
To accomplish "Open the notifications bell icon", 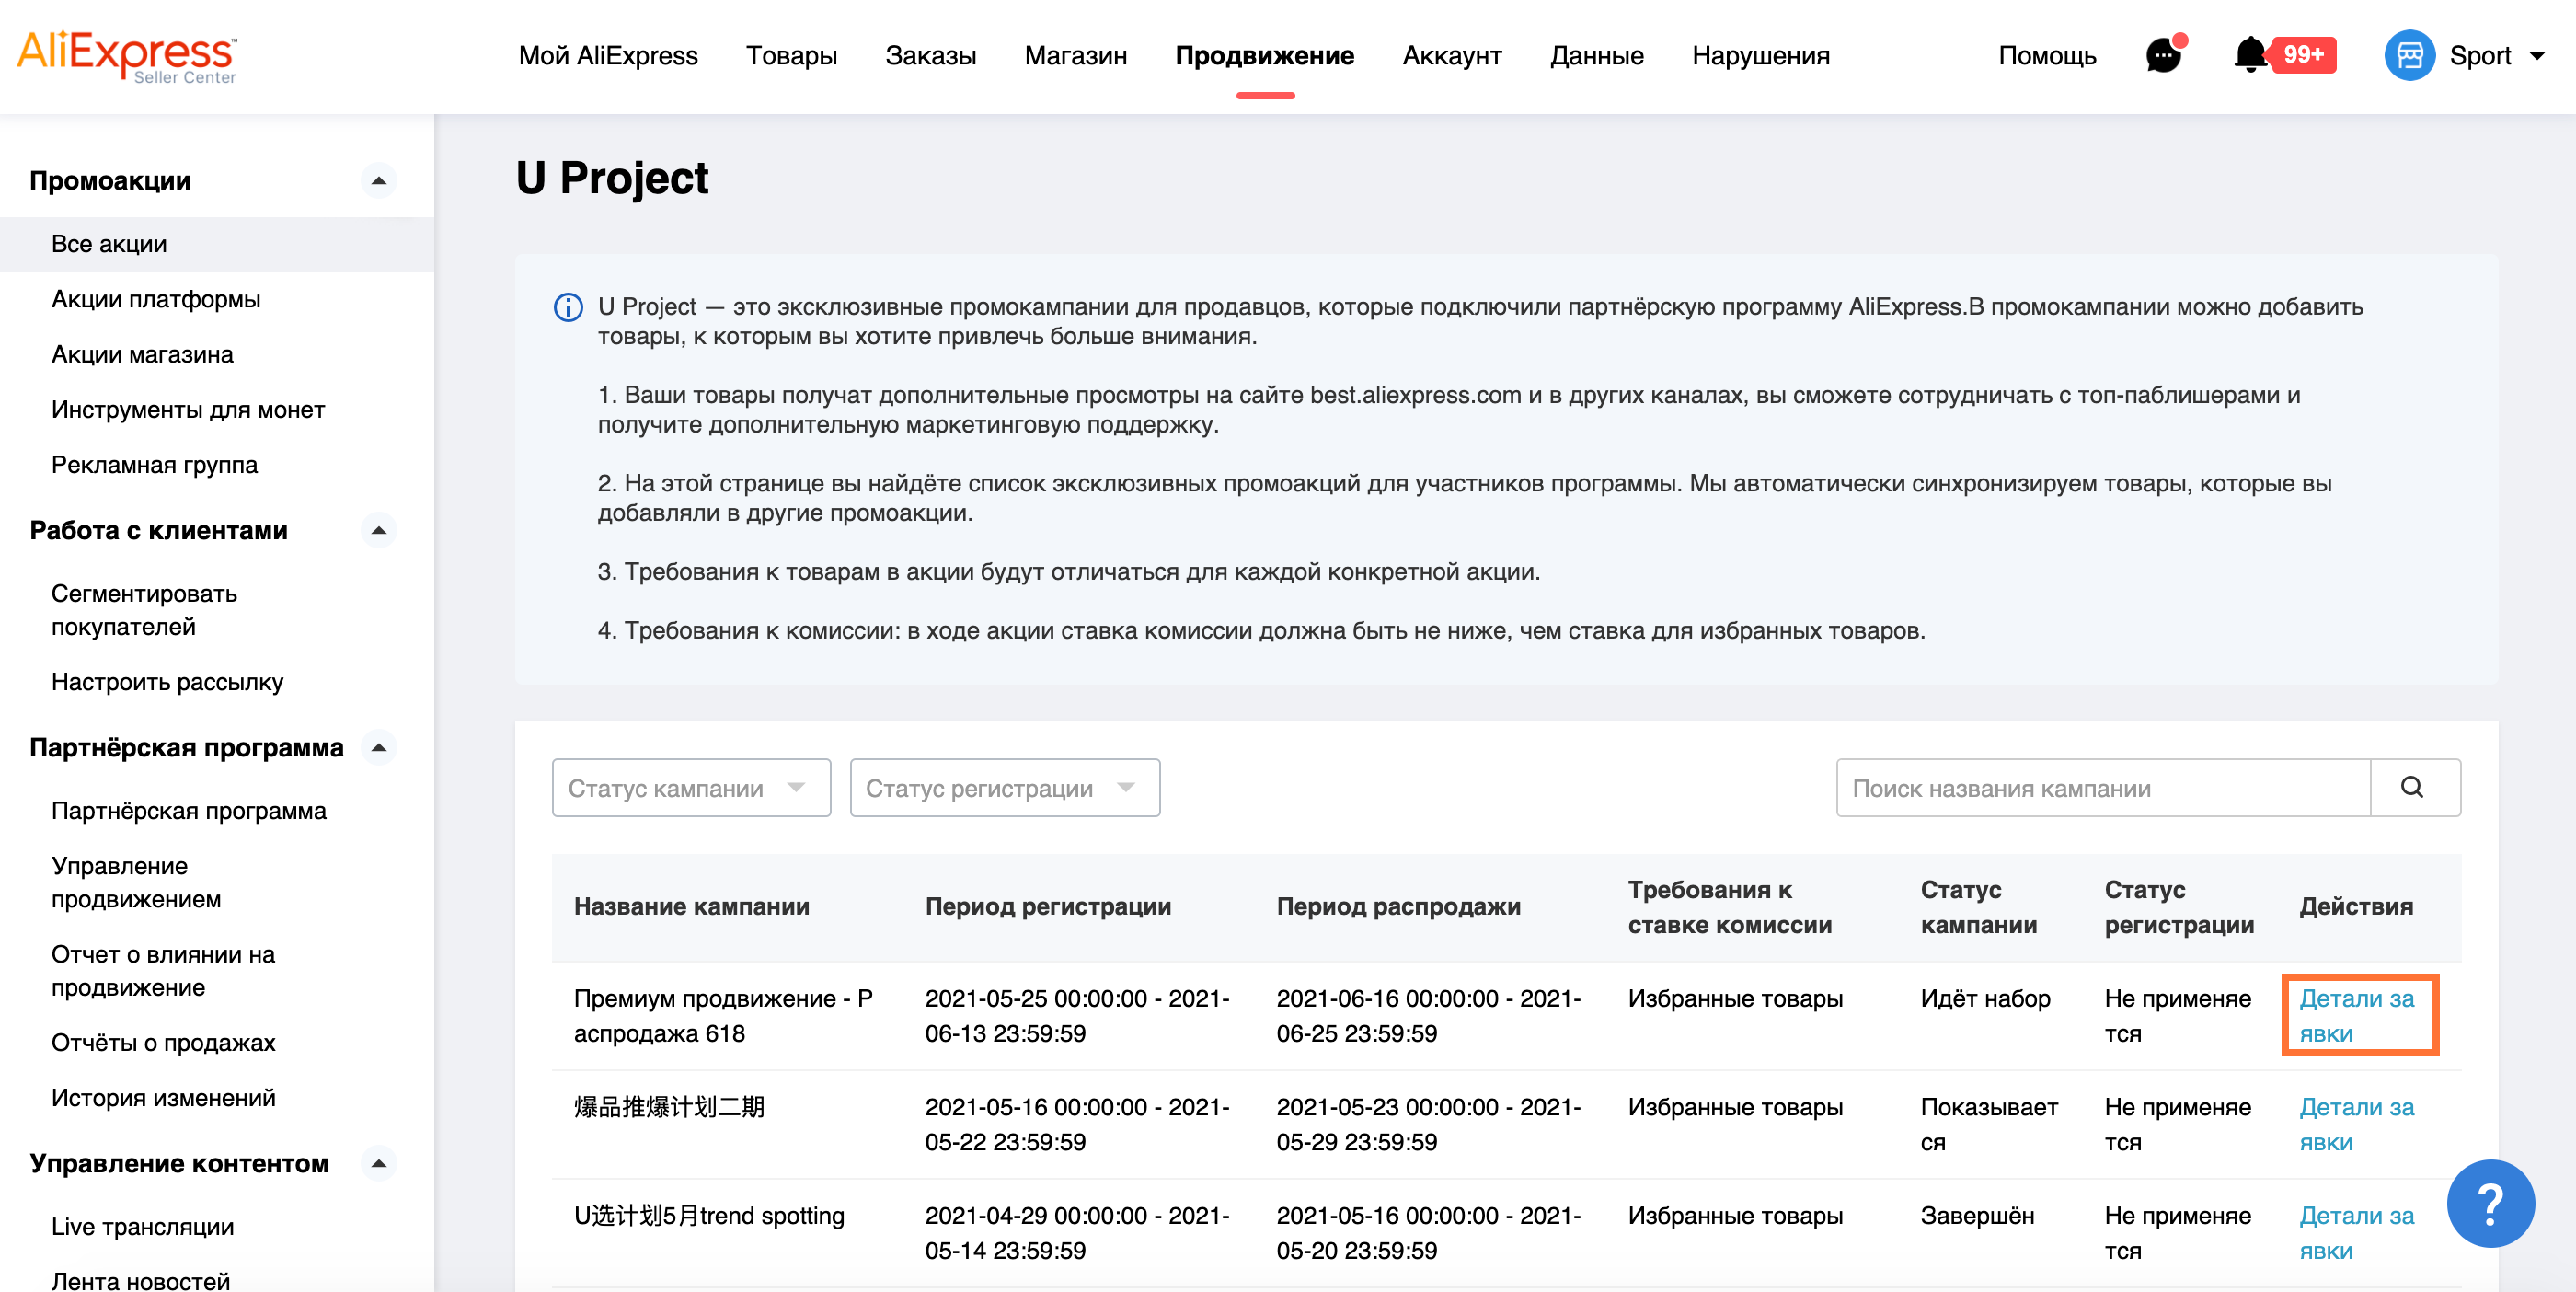I will click(2250, 55).
